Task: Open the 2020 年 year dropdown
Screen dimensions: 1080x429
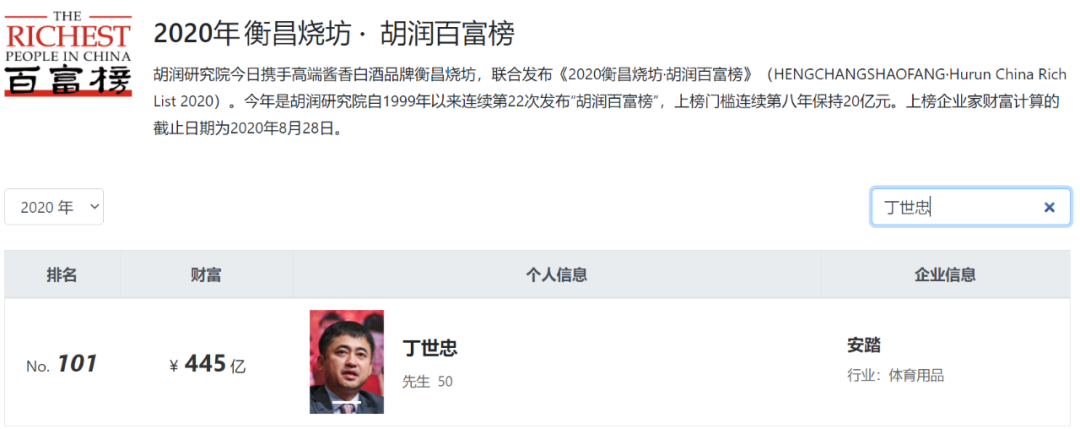Action: [54, 207]
